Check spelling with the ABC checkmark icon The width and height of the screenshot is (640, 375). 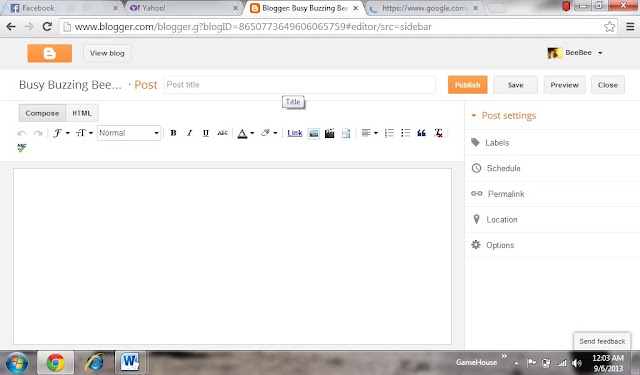click(x=22, y=148)
